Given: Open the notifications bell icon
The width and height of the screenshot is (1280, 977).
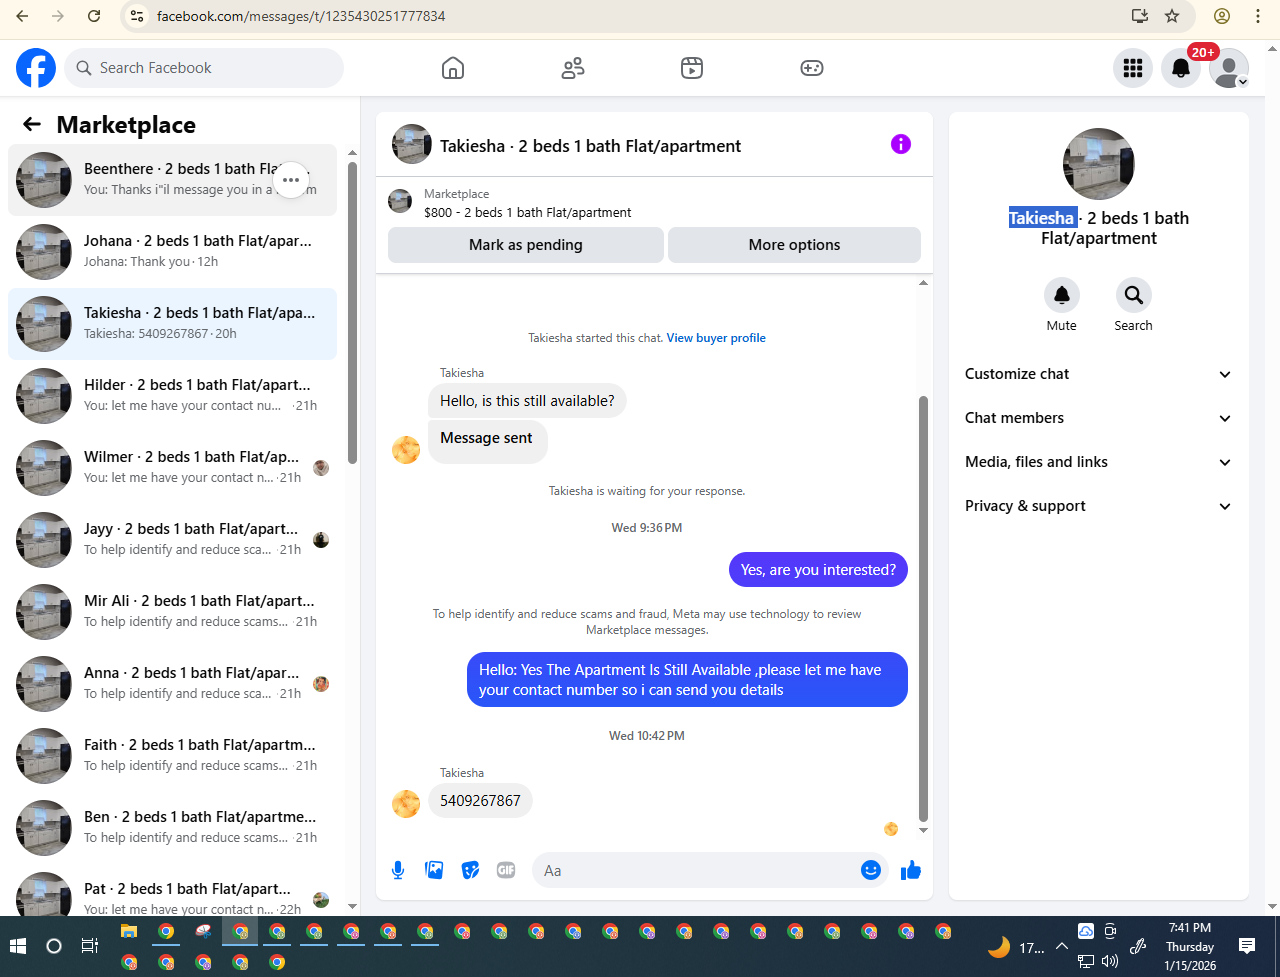Looking at the screenshot, I should pyautogui.click(x=1181, y=68).
